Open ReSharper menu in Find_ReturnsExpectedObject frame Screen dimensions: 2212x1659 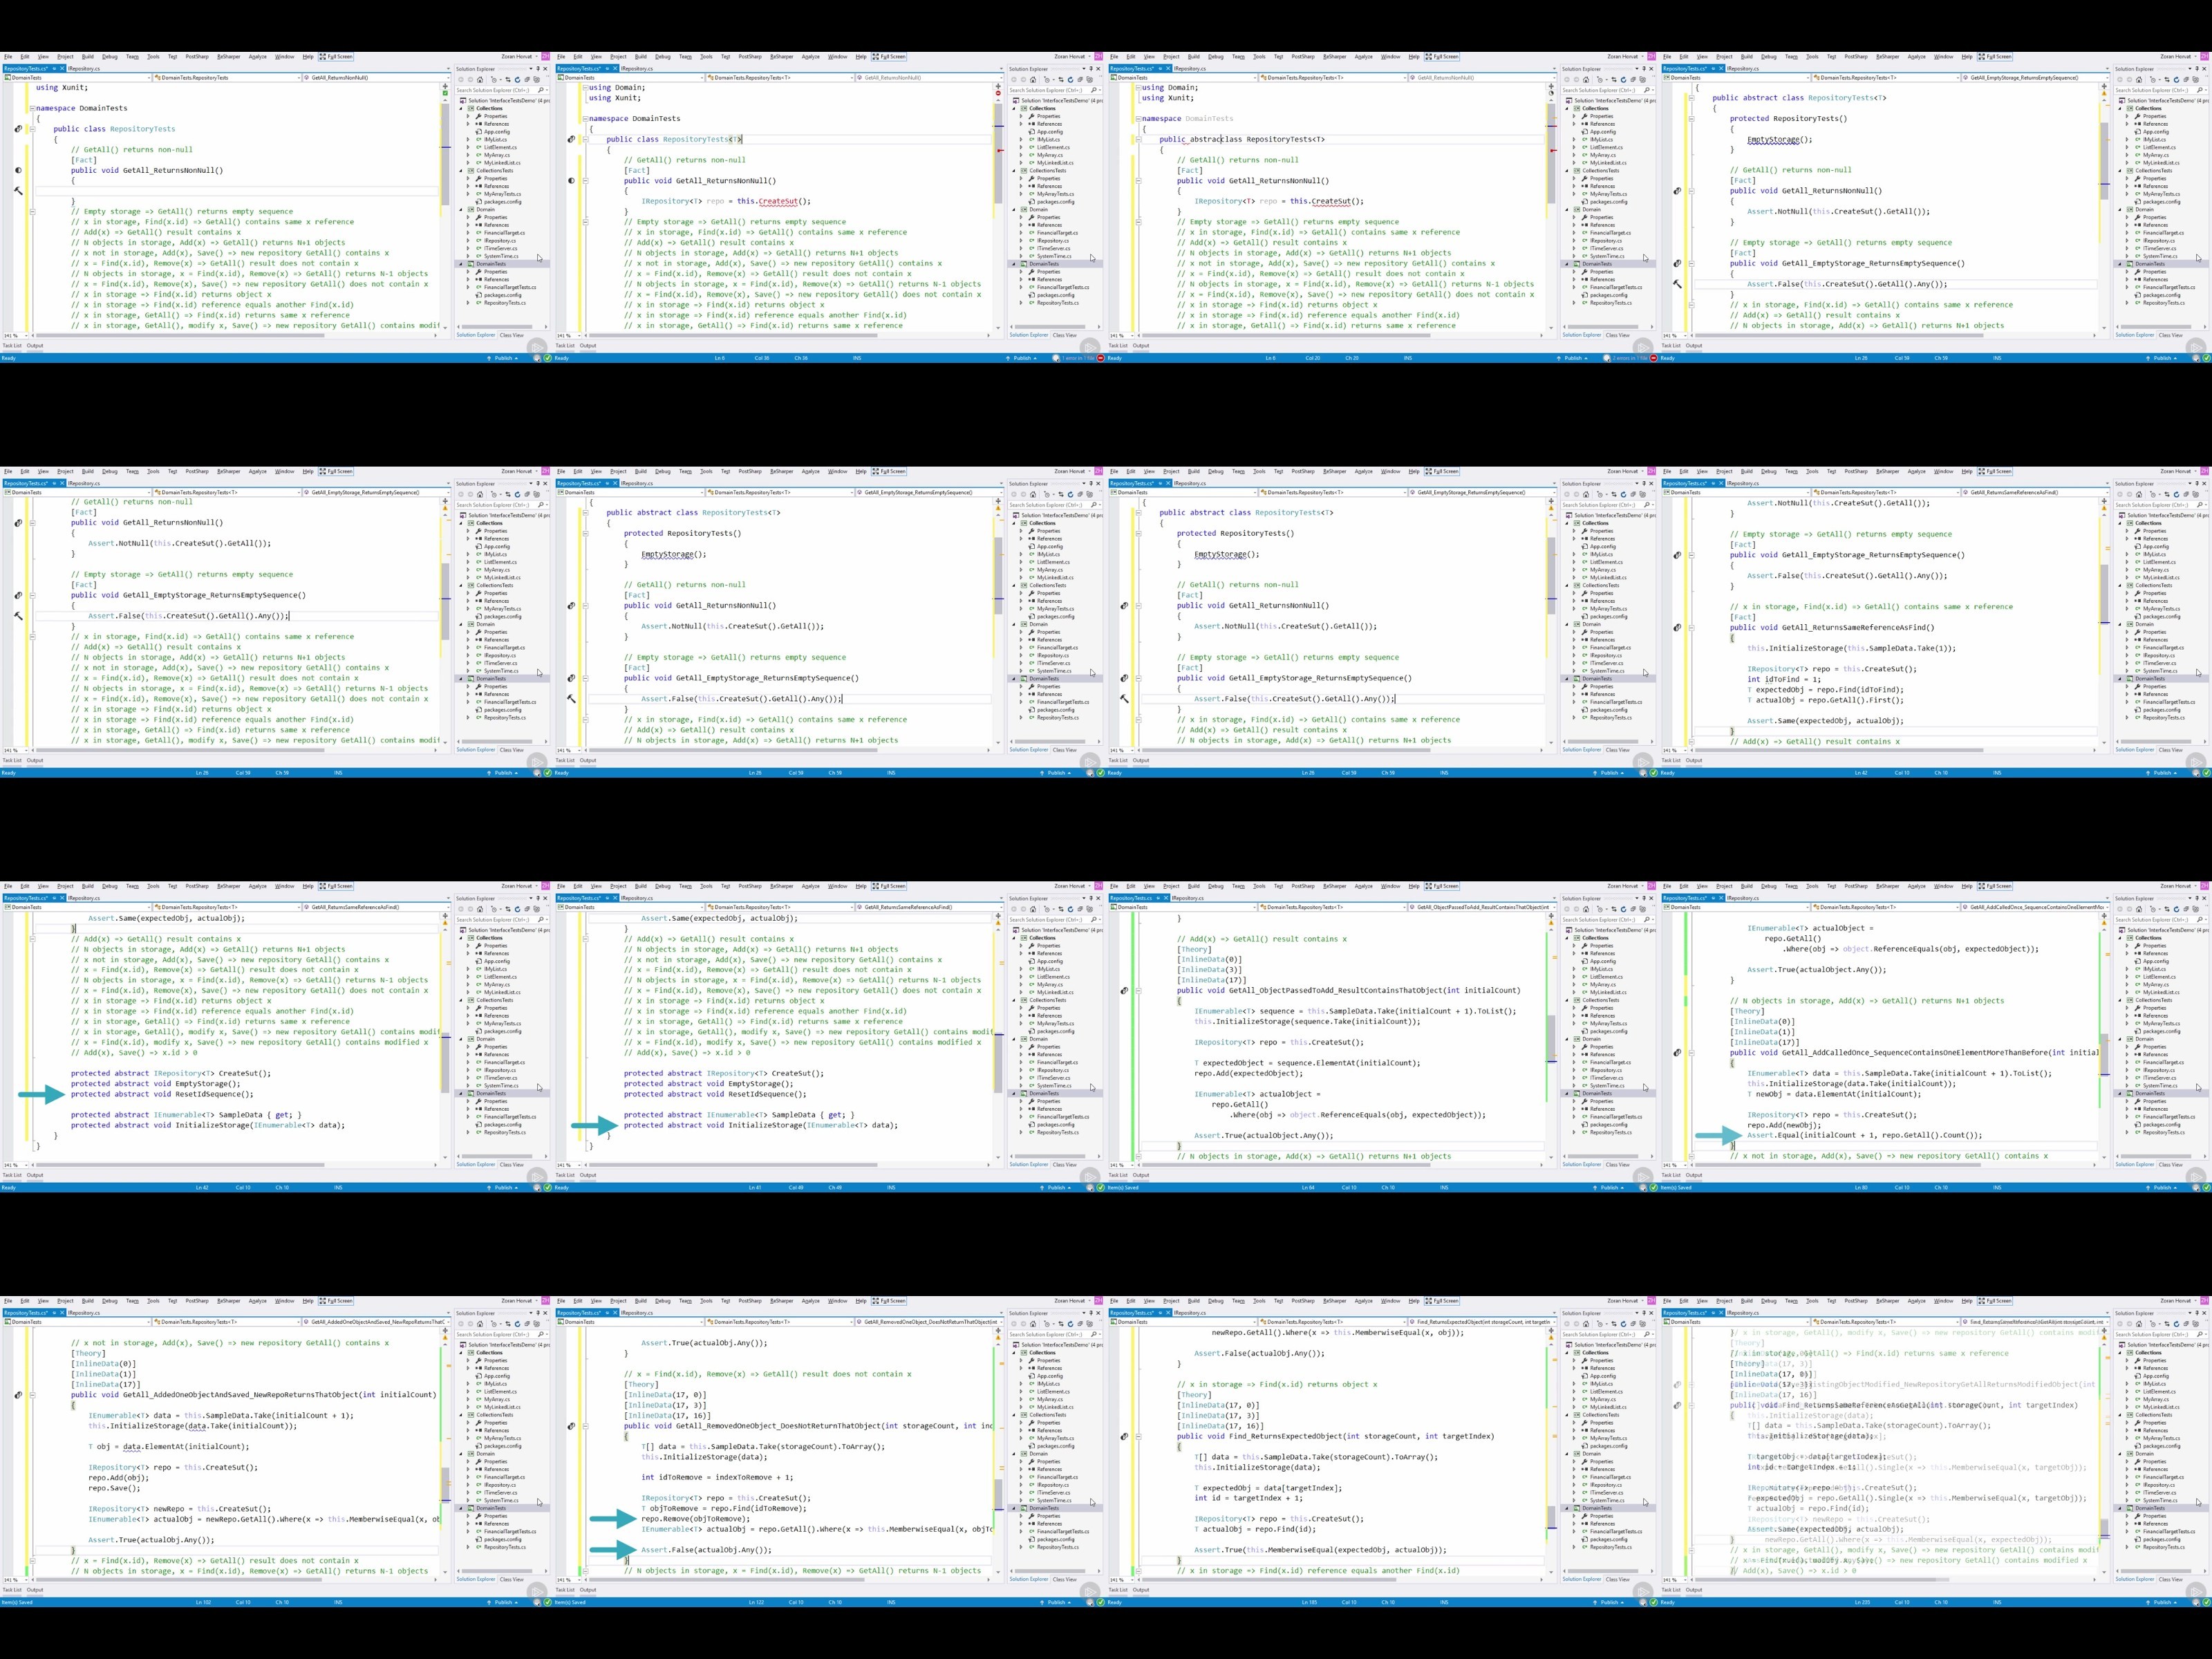[x=1334, y=1301]
